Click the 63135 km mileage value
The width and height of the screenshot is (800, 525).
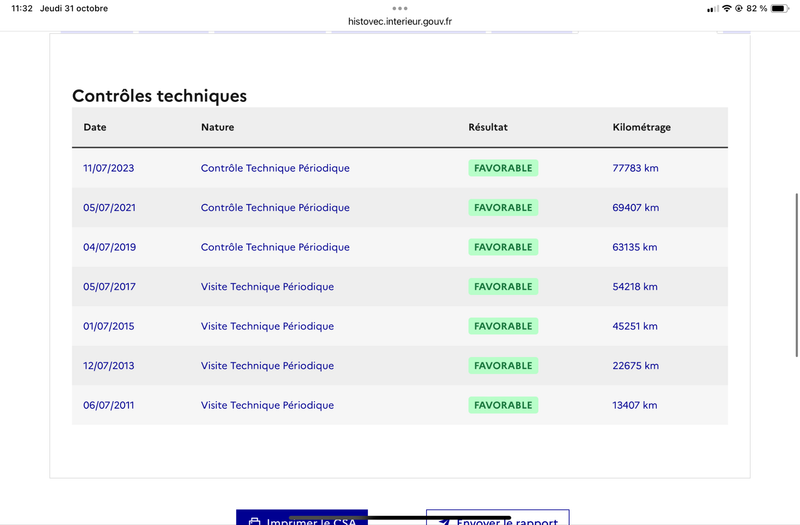(635, 247)
